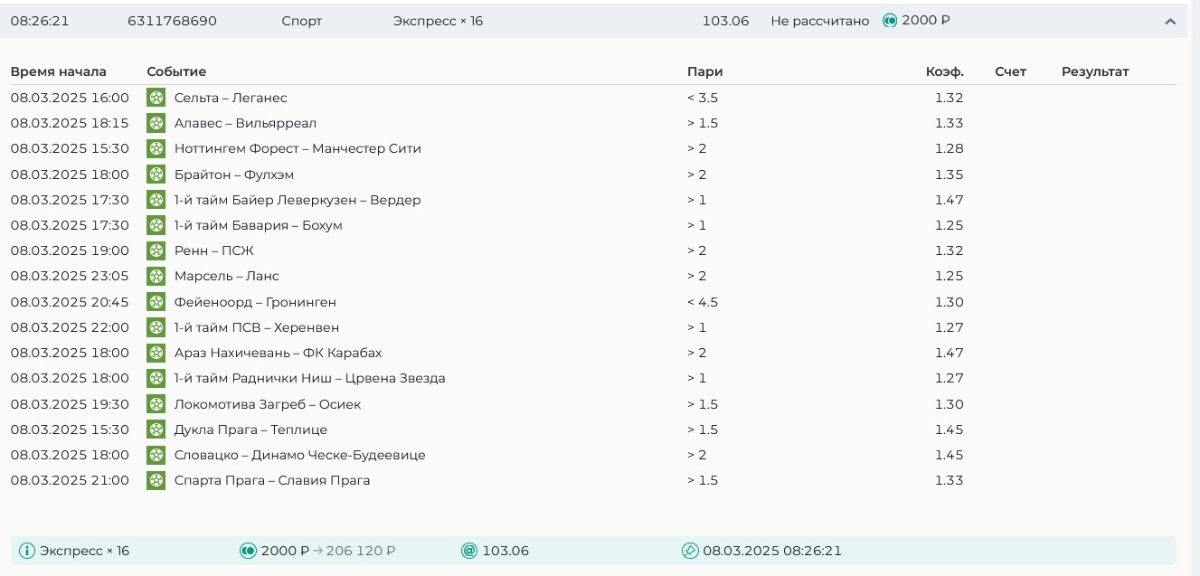Click football icon beside ПСВ – Херенвен
The width and height of the screenshot is (1200, 576).
point(156,327)
